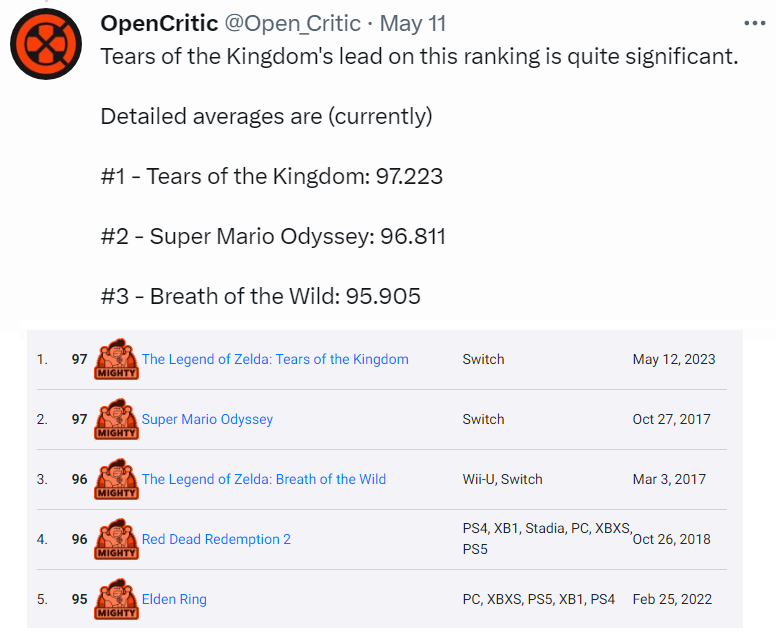Click the Mighty badge beside Red Dead Redemption 2

coord(116,539)
